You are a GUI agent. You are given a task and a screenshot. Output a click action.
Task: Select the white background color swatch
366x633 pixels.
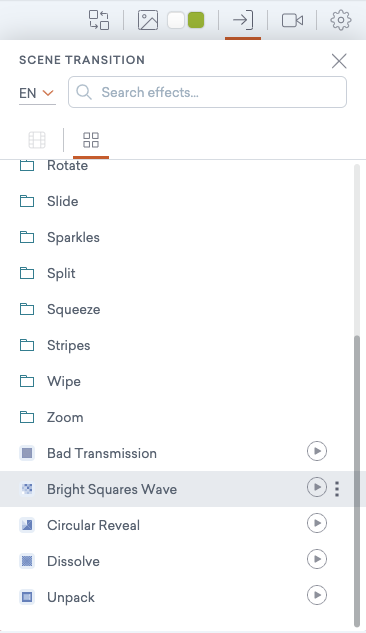(x=176, y=20)
